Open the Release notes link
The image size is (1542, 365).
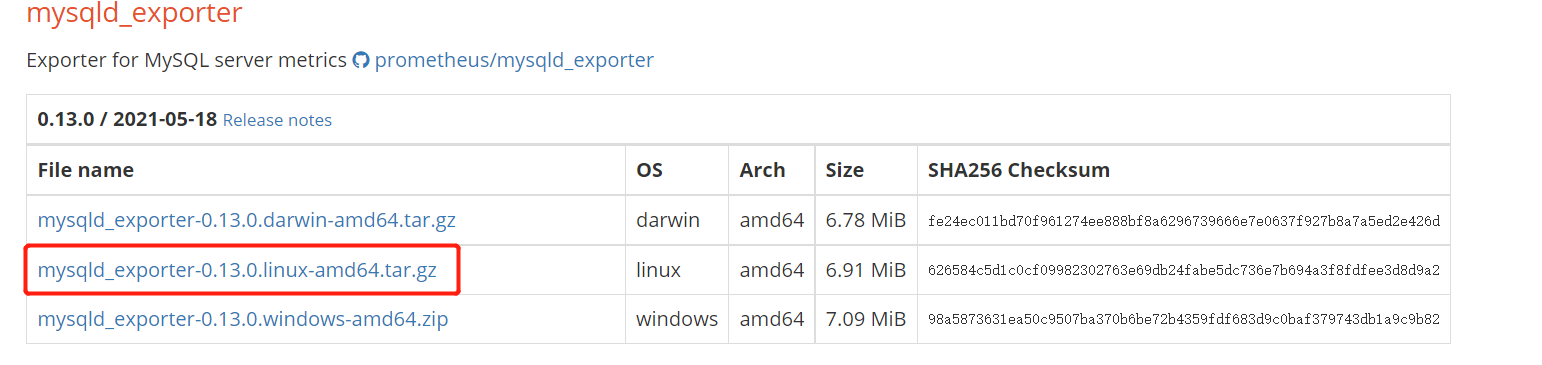[x=277, y=120]
